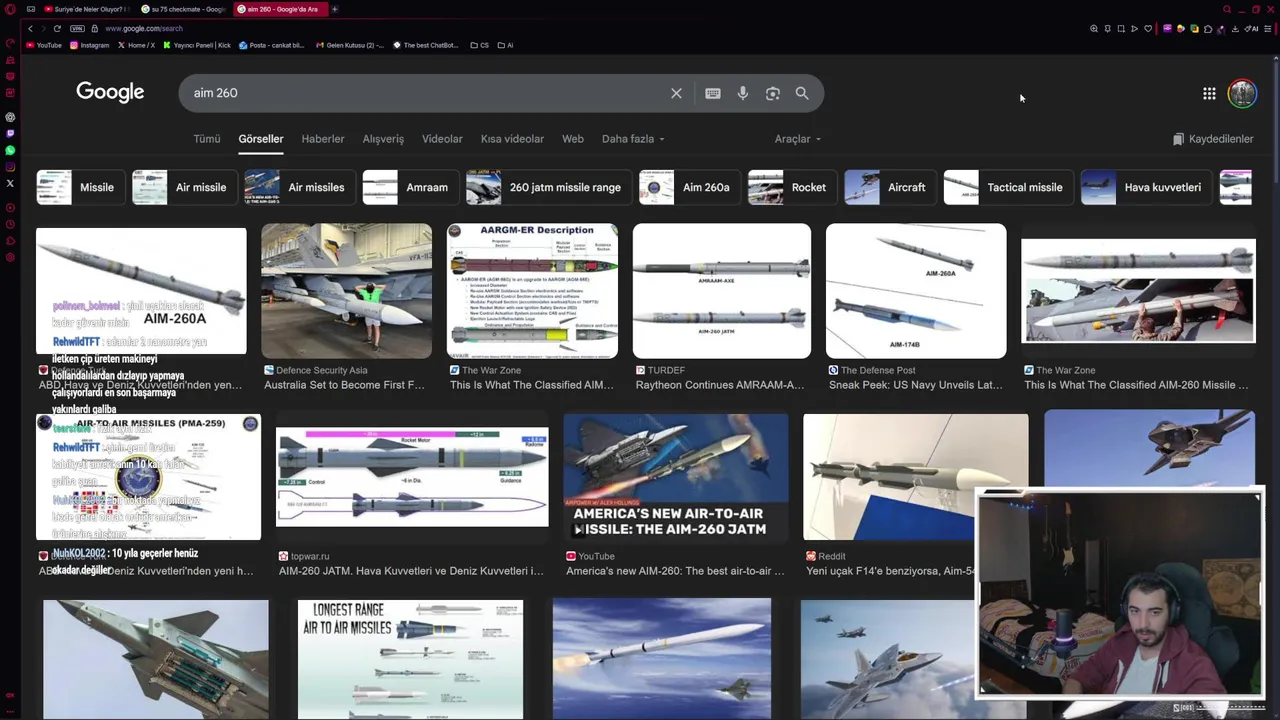Clear the search box with the X icon
The height and width of the screenshot is (720, 1280).
(676, 93)
